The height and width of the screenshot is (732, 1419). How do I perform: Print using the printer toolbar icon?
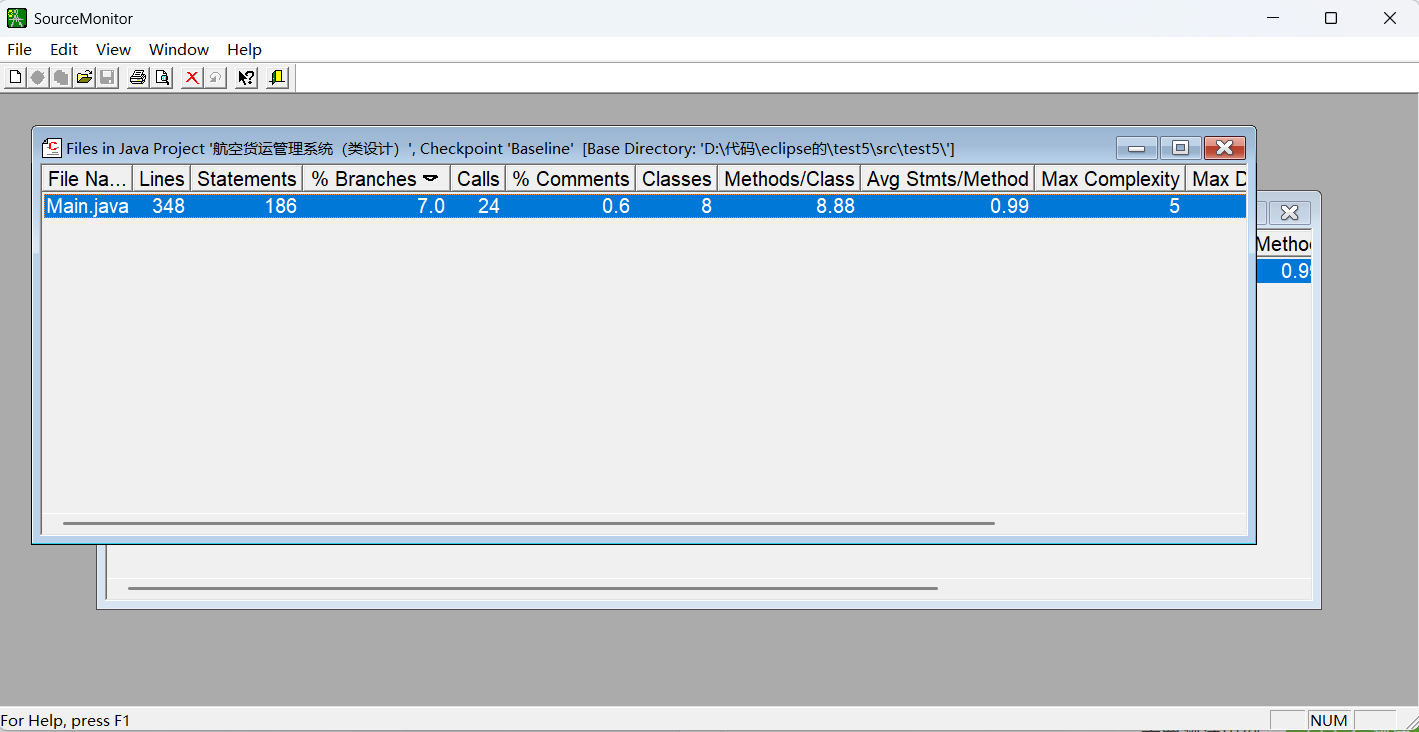[x=138, y=78]
